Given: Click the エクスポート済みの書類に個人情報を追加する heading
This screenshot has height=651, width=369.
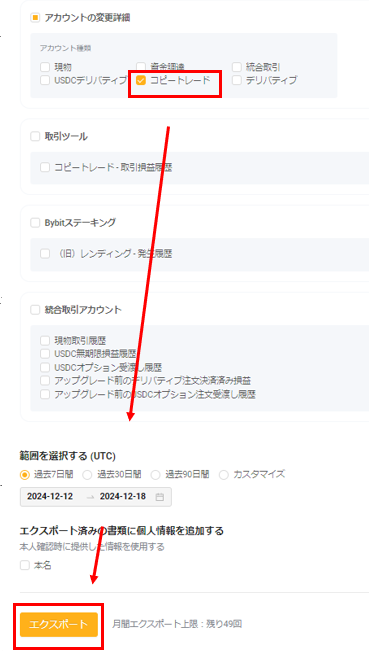Looking at the screenshot, I should pos(122,531).
